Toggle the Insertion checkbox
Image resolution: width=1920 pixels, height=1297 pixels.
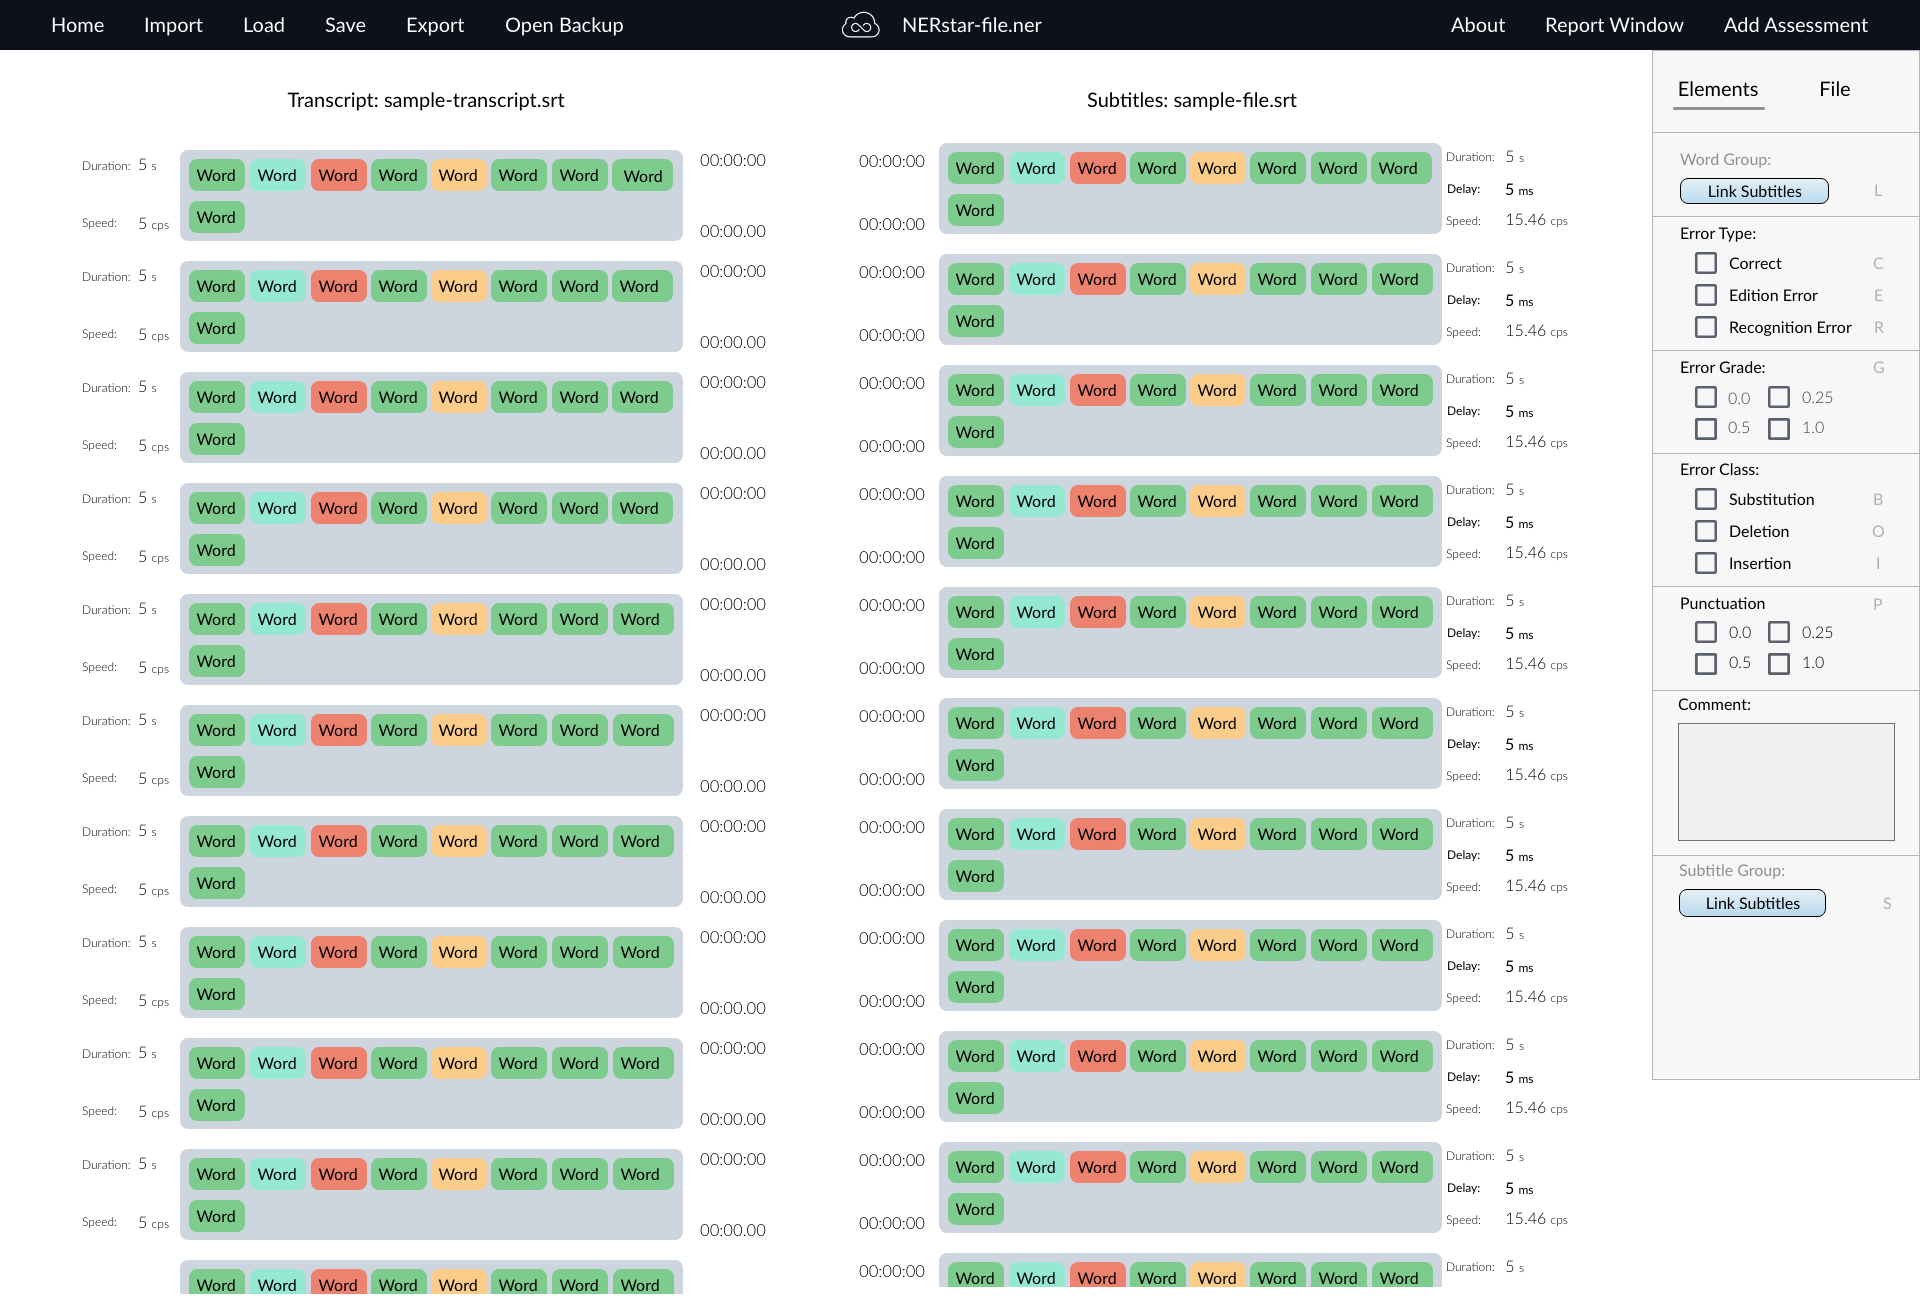[1706, 563]
